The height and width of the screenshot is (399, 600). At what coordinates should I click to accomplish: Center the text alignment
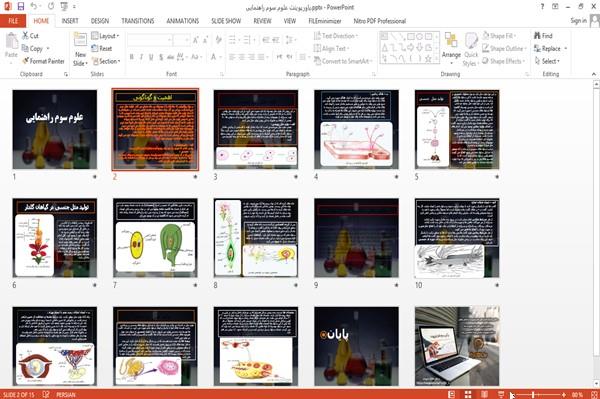pyautogui.click(x=242, y=57)
